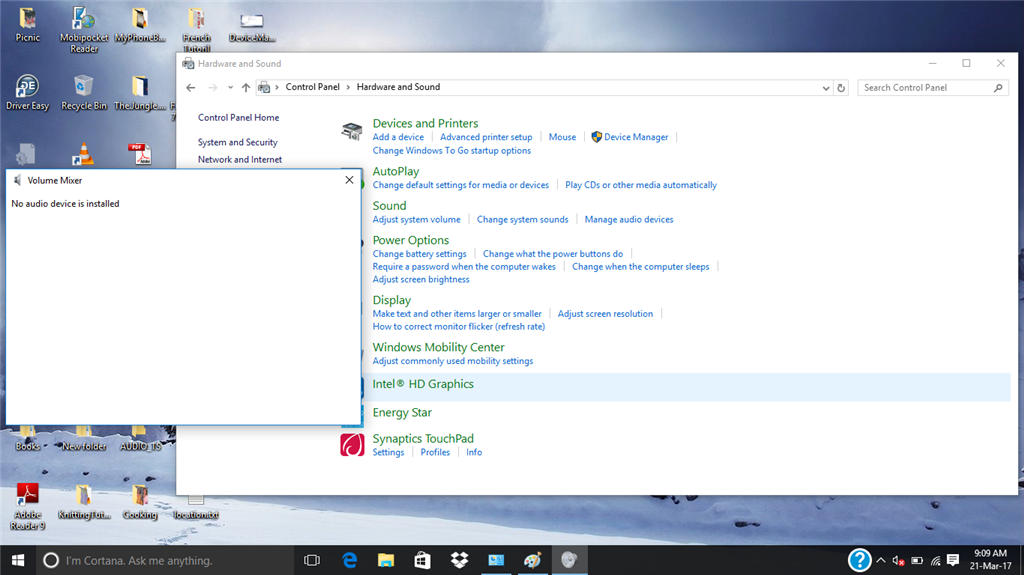1024x575 pixels.
Task: Click Manage audio devices
Action: pyautogui.click(x=629, y=220)
